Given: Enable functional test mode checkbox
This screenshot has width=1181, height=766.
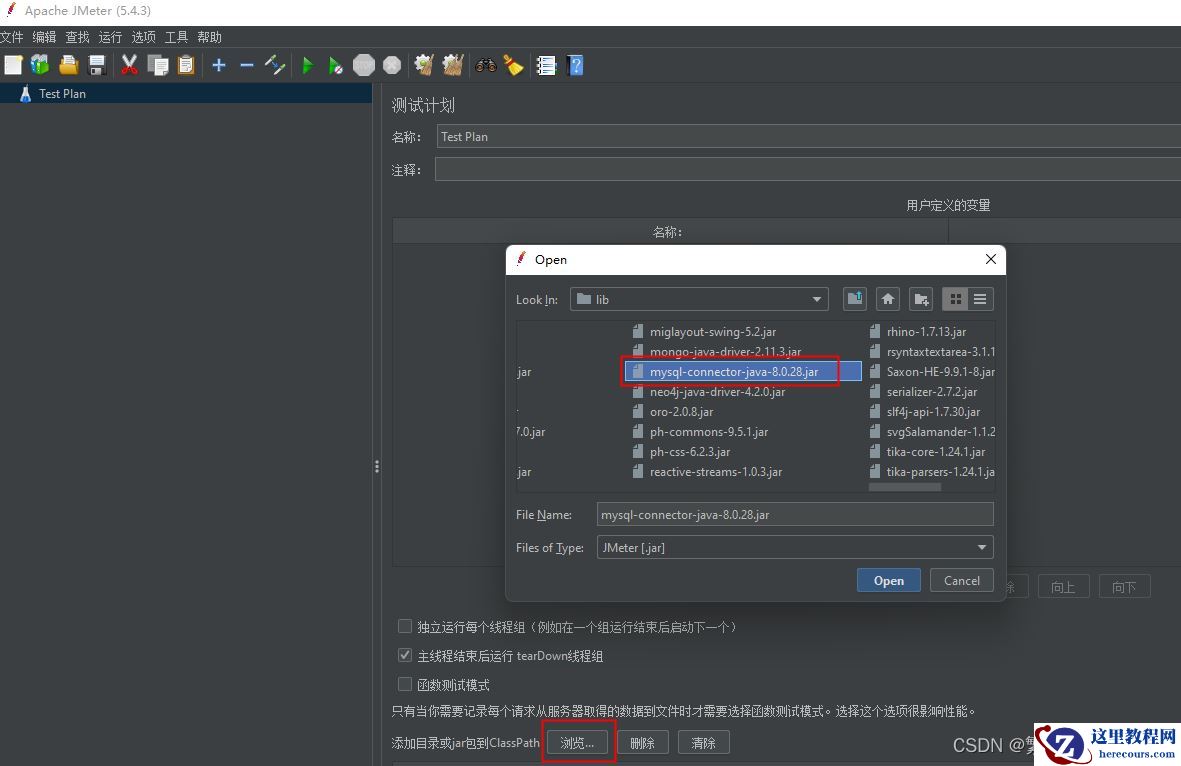Looking at the screenshot, I should pyautogui.click(x=404, y=684).
